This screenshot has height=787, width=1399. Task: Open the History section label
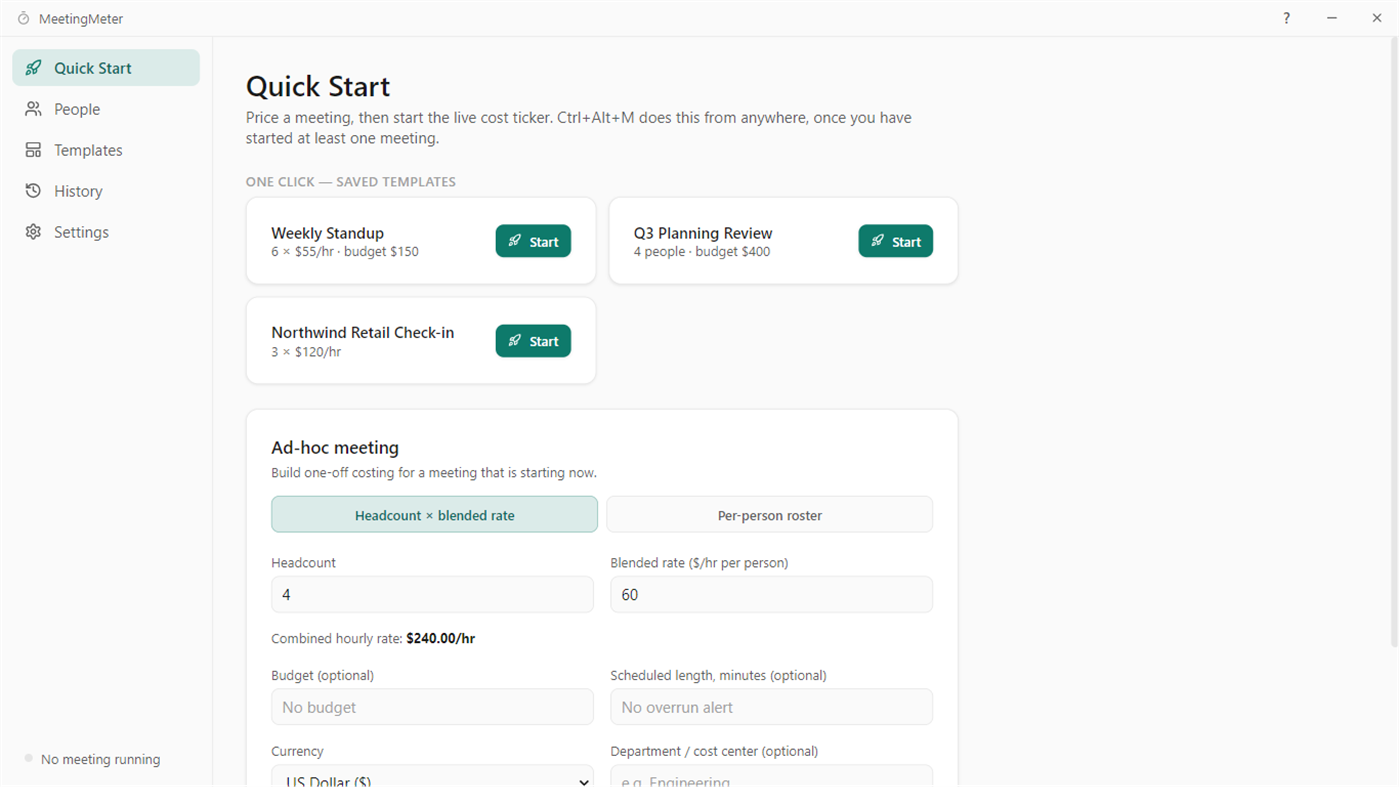(78, 191)
